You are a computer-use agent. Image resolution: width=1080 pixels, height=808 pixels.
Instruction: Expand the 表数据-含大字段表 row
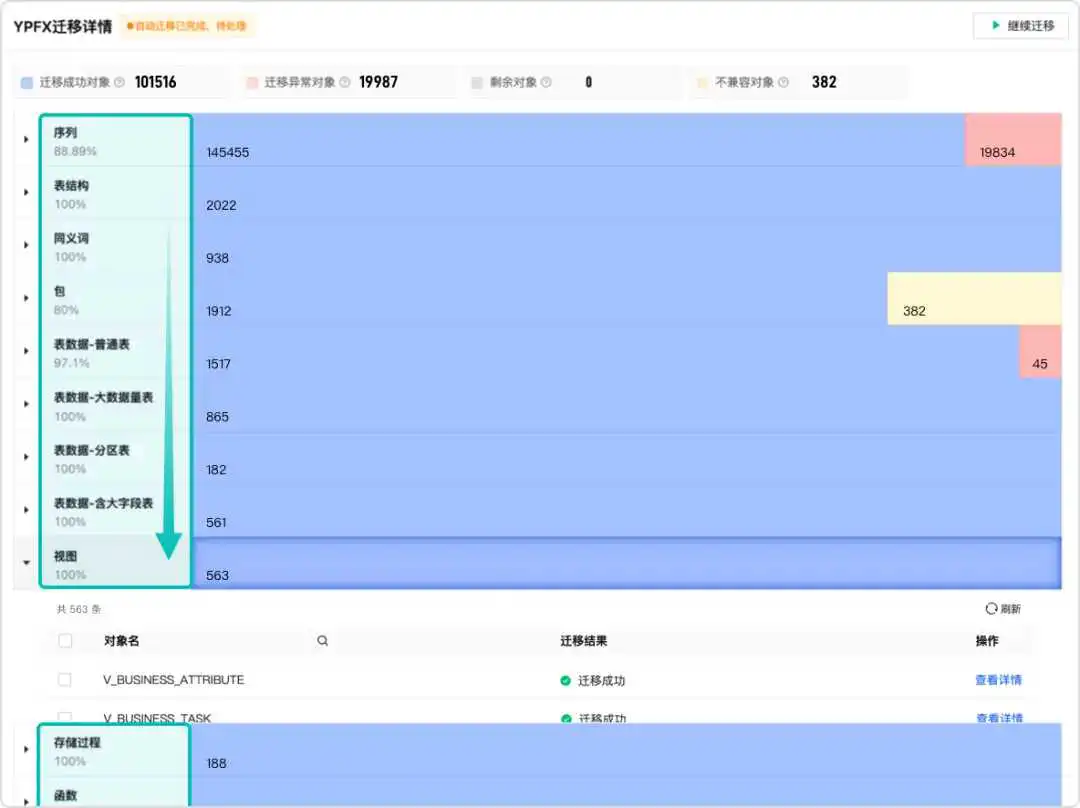26,510
